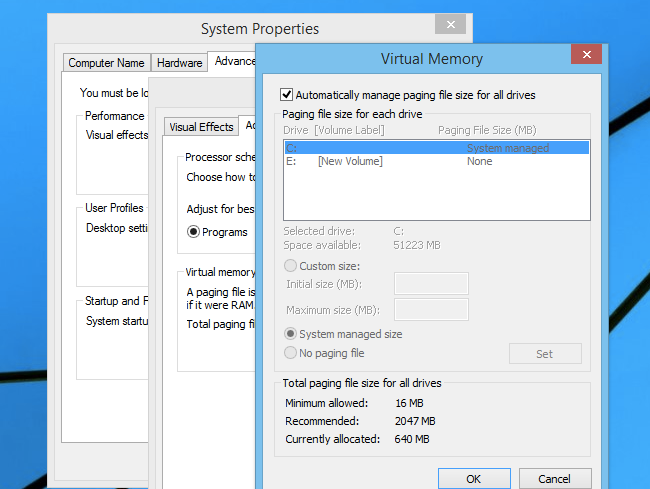This screenshot has width=650, height=489.
Task: Select drive C: row in list
Action: 437,148
